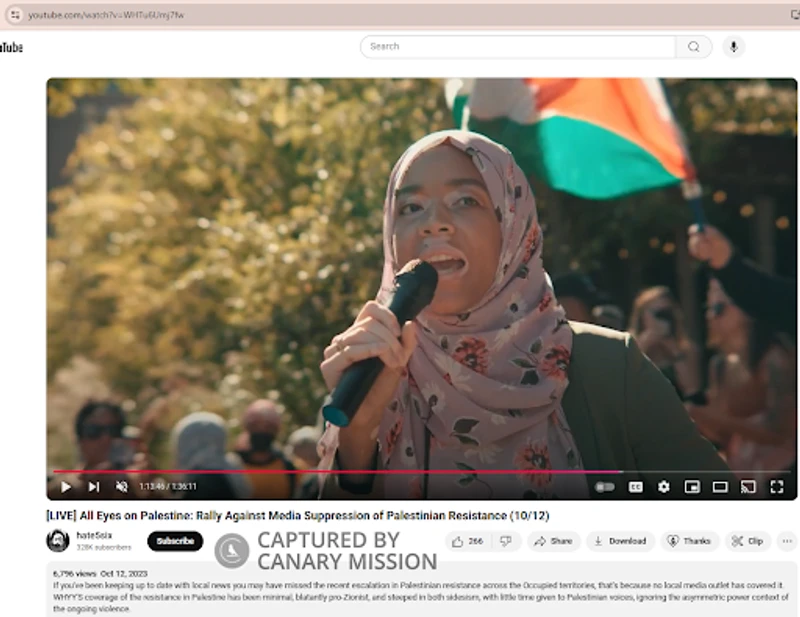800x617 pixels.
Task: Send a Thanks to the creator
Action: coord(689,541)
